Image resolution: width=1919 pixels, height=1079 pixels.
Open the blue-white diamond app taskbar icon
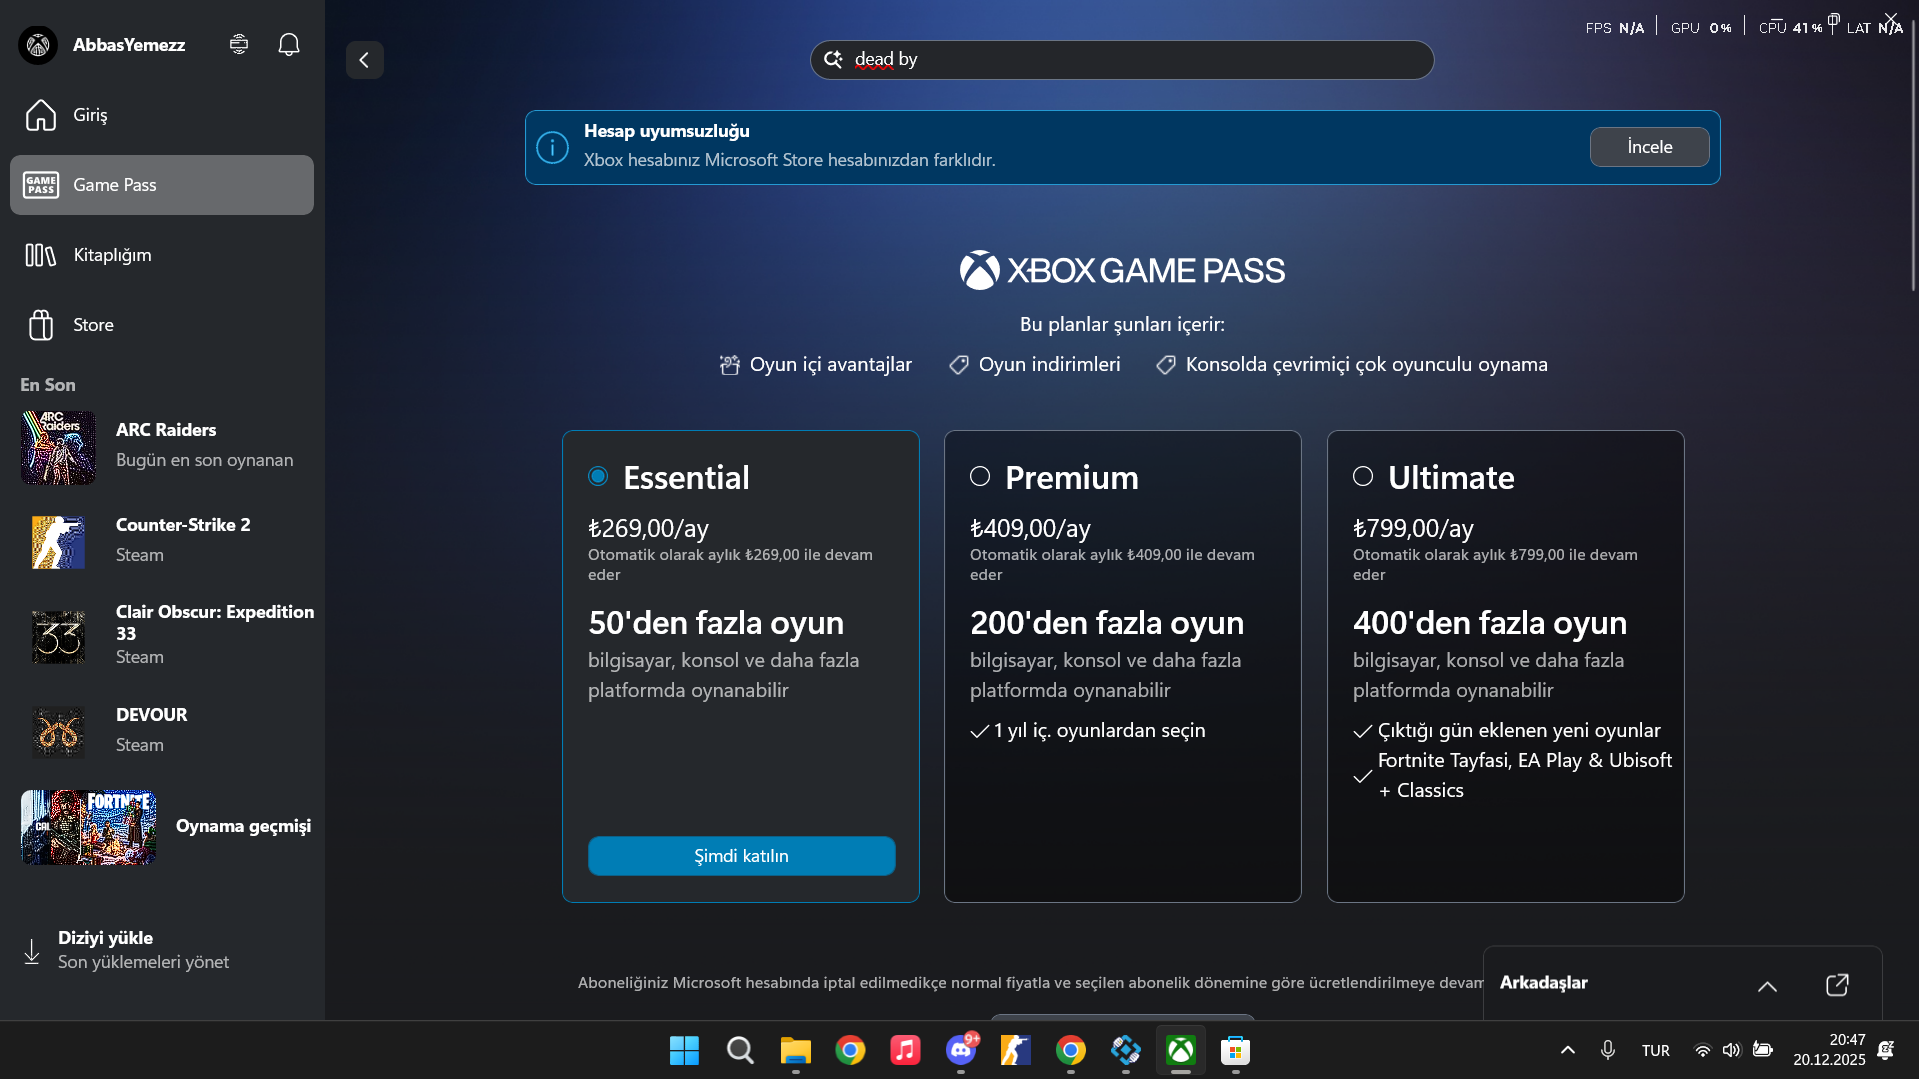point(1125,1051)
